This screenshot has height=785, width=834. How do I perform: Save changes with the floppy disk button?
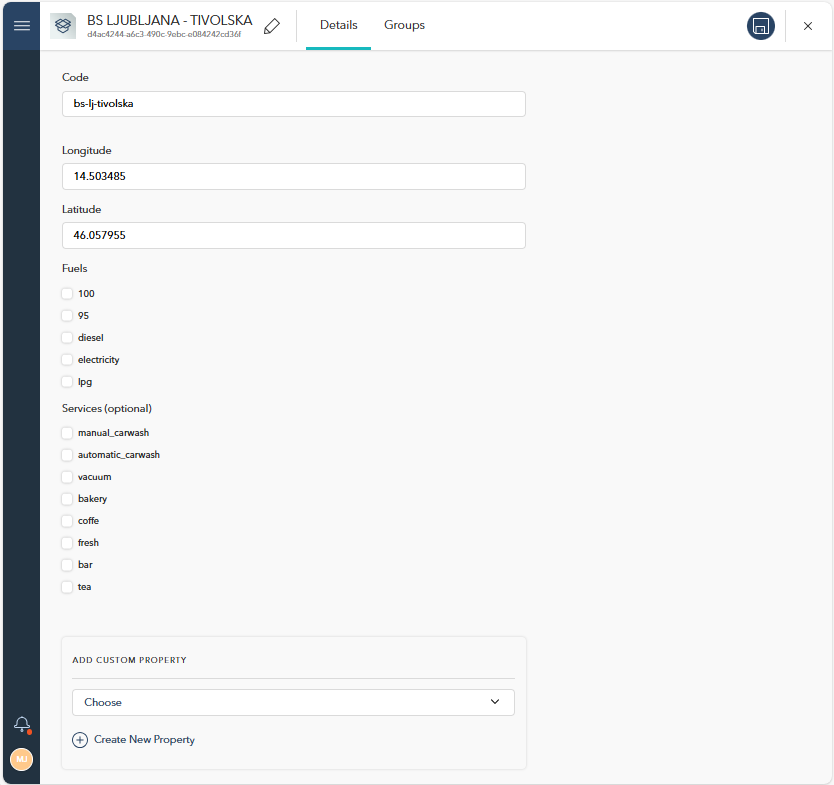coord(761,26)
